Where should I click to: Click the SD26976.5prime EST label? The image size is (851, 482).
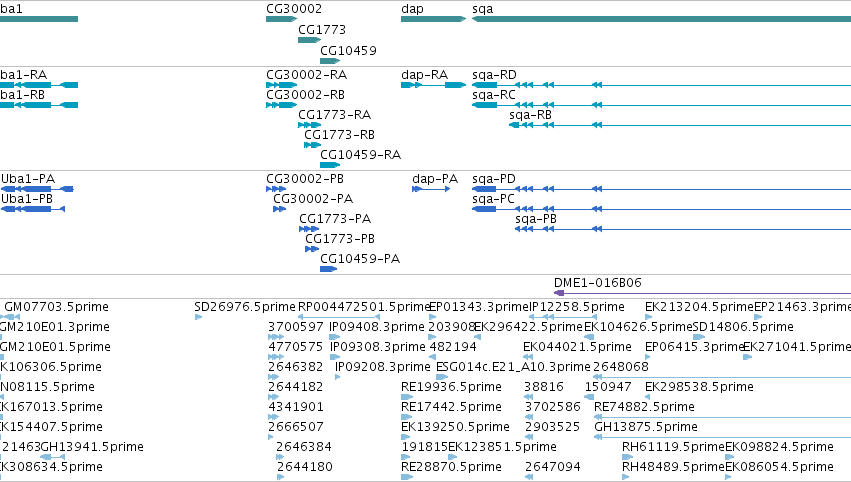click(245, 307)
